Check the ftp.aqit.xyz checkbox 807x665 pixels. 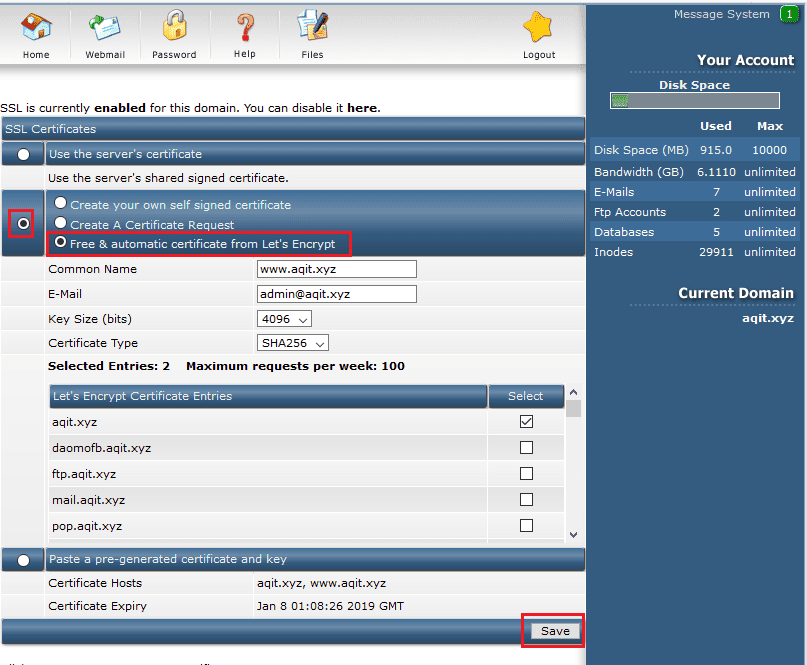(526, 473)
